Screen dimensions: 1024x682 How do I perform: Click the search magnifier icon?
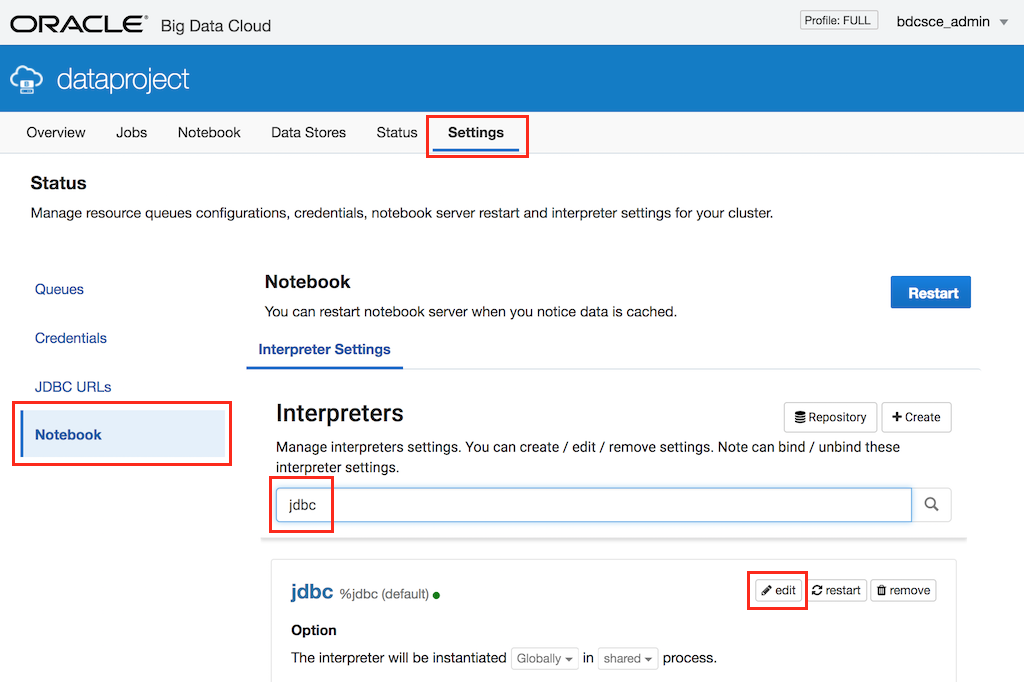[931, 504]
